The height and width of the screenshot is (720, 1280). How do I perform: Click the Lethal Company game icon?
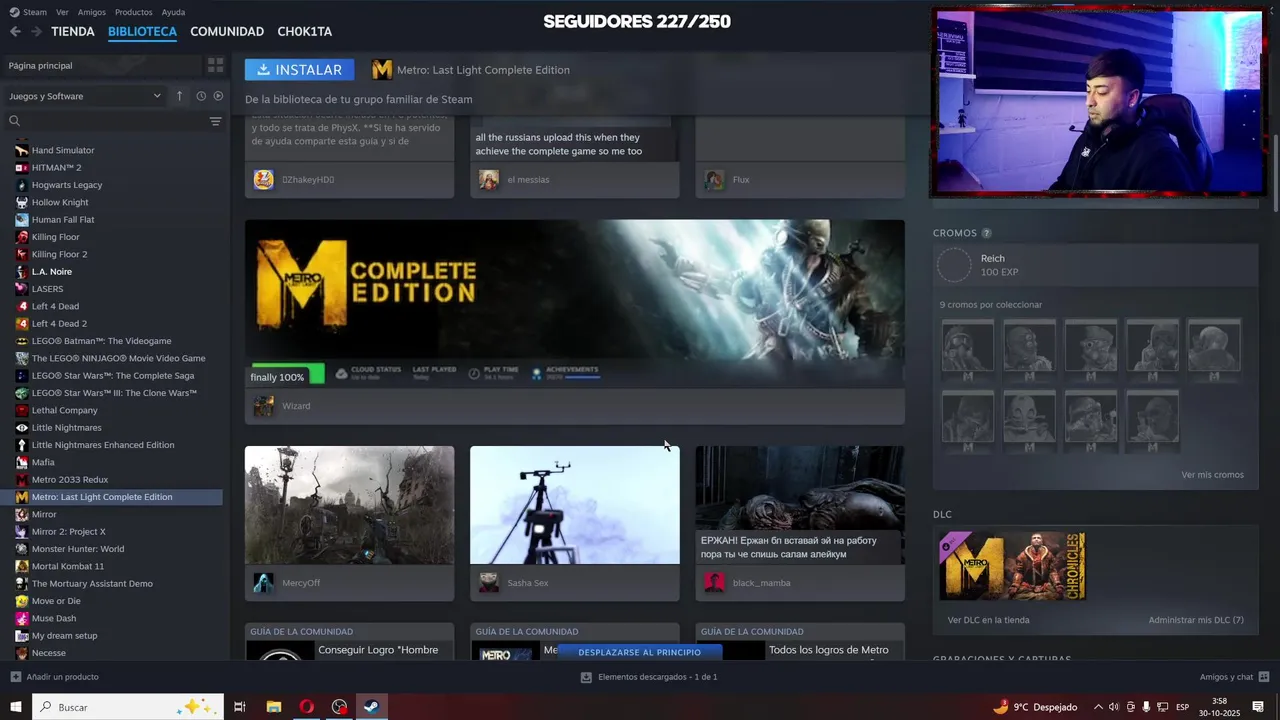[22, 410]
